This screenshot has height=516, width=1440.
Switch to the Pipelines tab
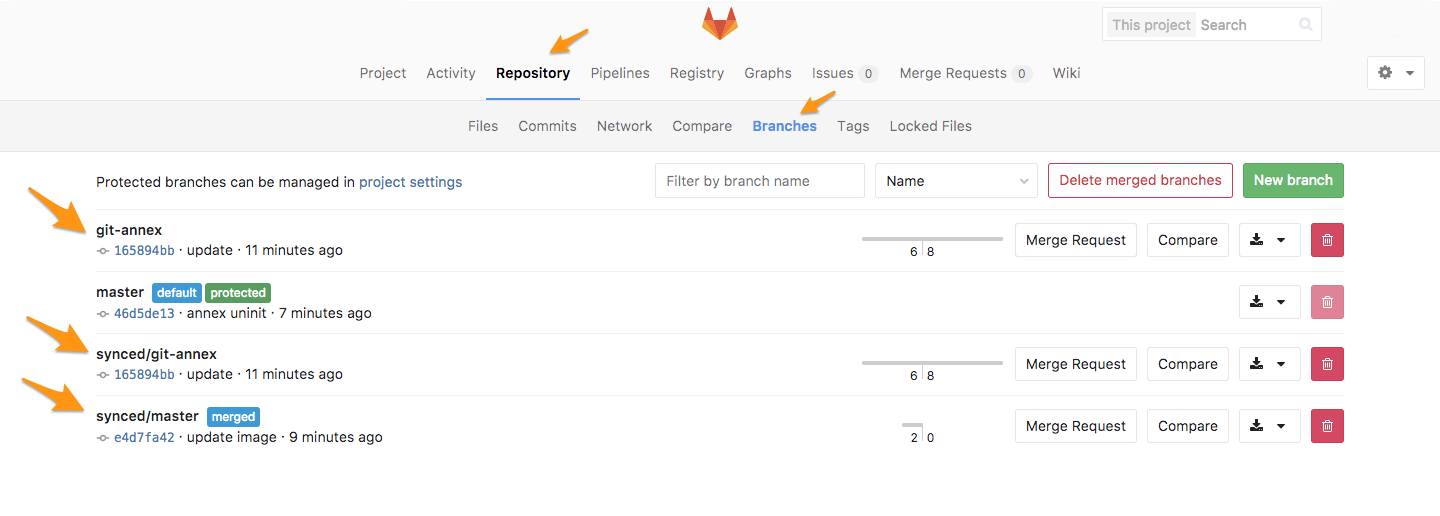point(620,73)
